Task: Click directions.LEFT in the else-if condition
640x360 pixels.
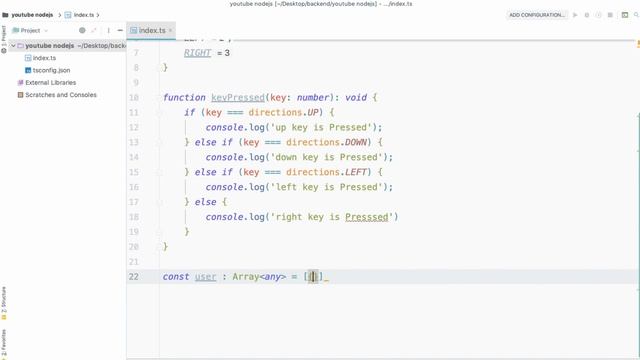Action: [326, 172]
